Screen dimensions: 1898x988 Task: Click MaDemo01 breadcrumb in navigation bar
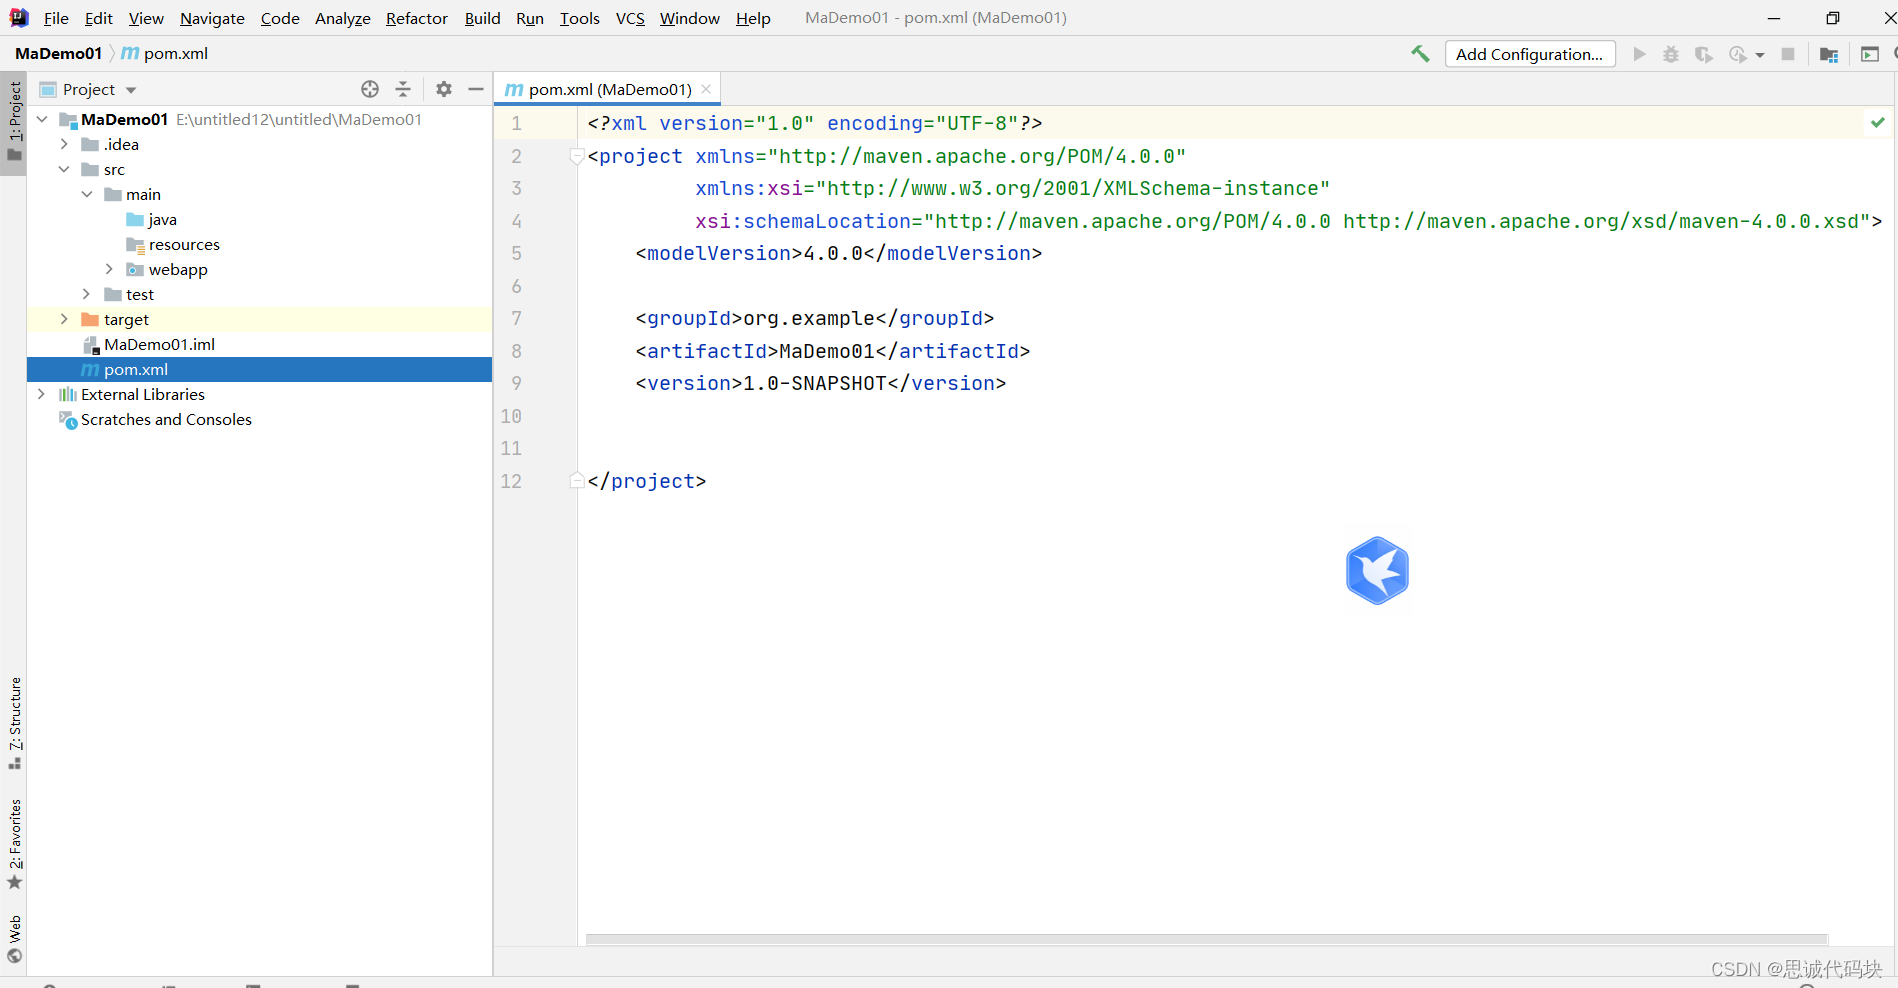pos(58,53)
